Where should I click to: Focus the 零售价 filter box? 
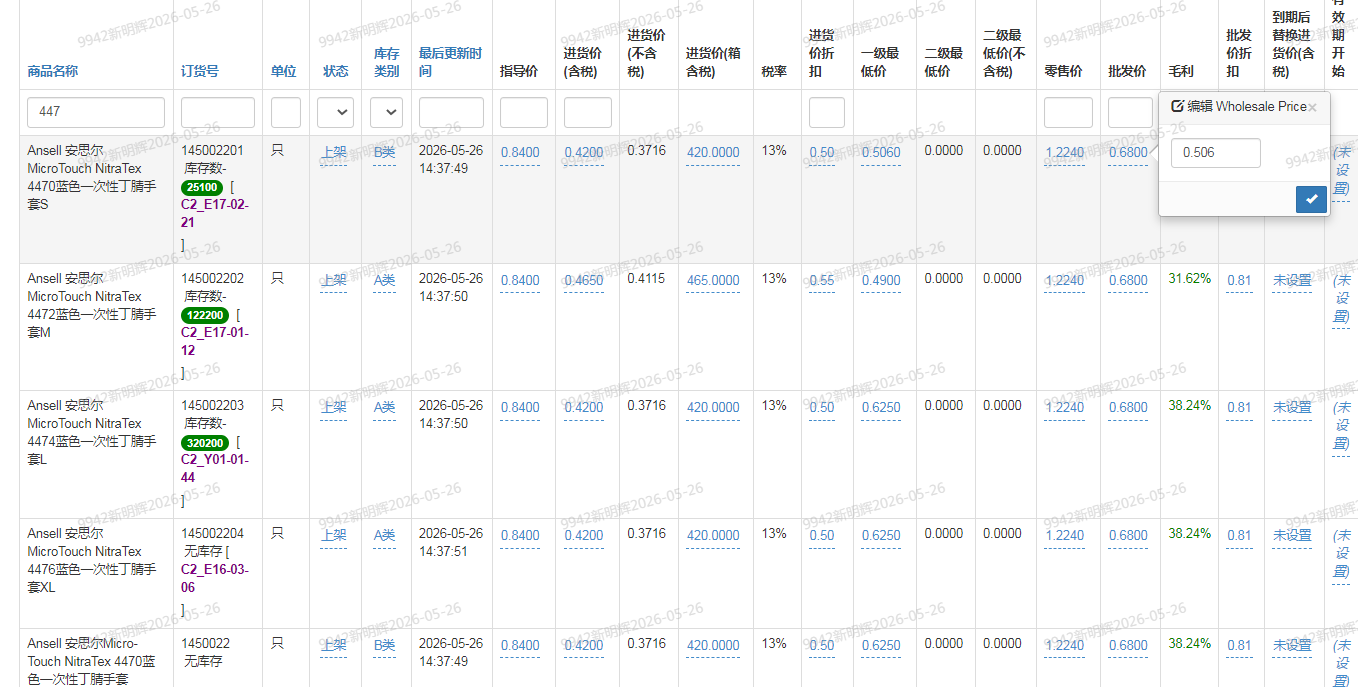coord(1068,112)
